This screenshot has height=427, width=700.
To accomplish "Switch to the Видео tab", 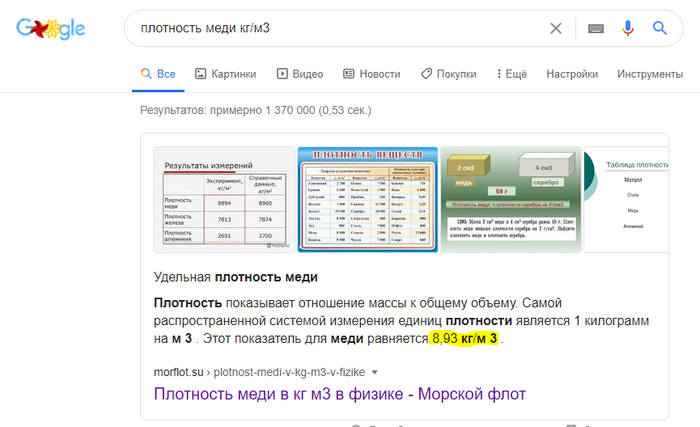I will click(300, 74).
